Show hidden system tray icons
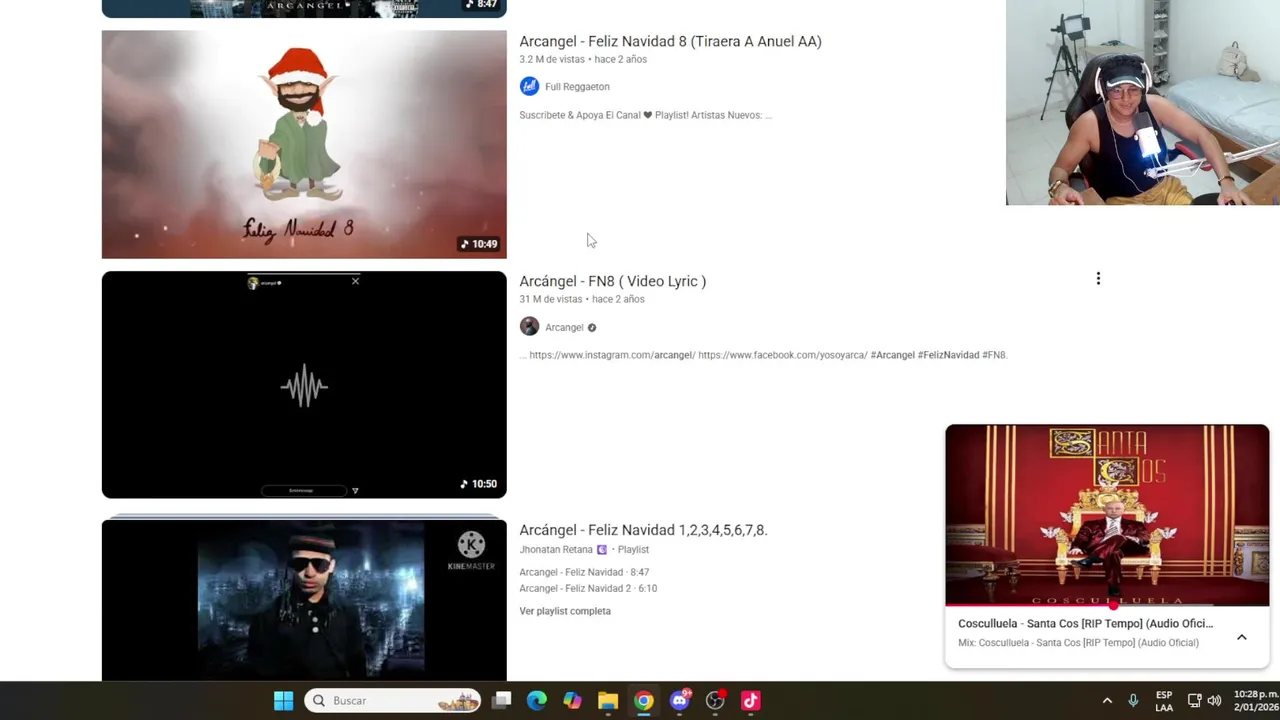The height and width of the screenshot is (720, 1280). 1107,701
